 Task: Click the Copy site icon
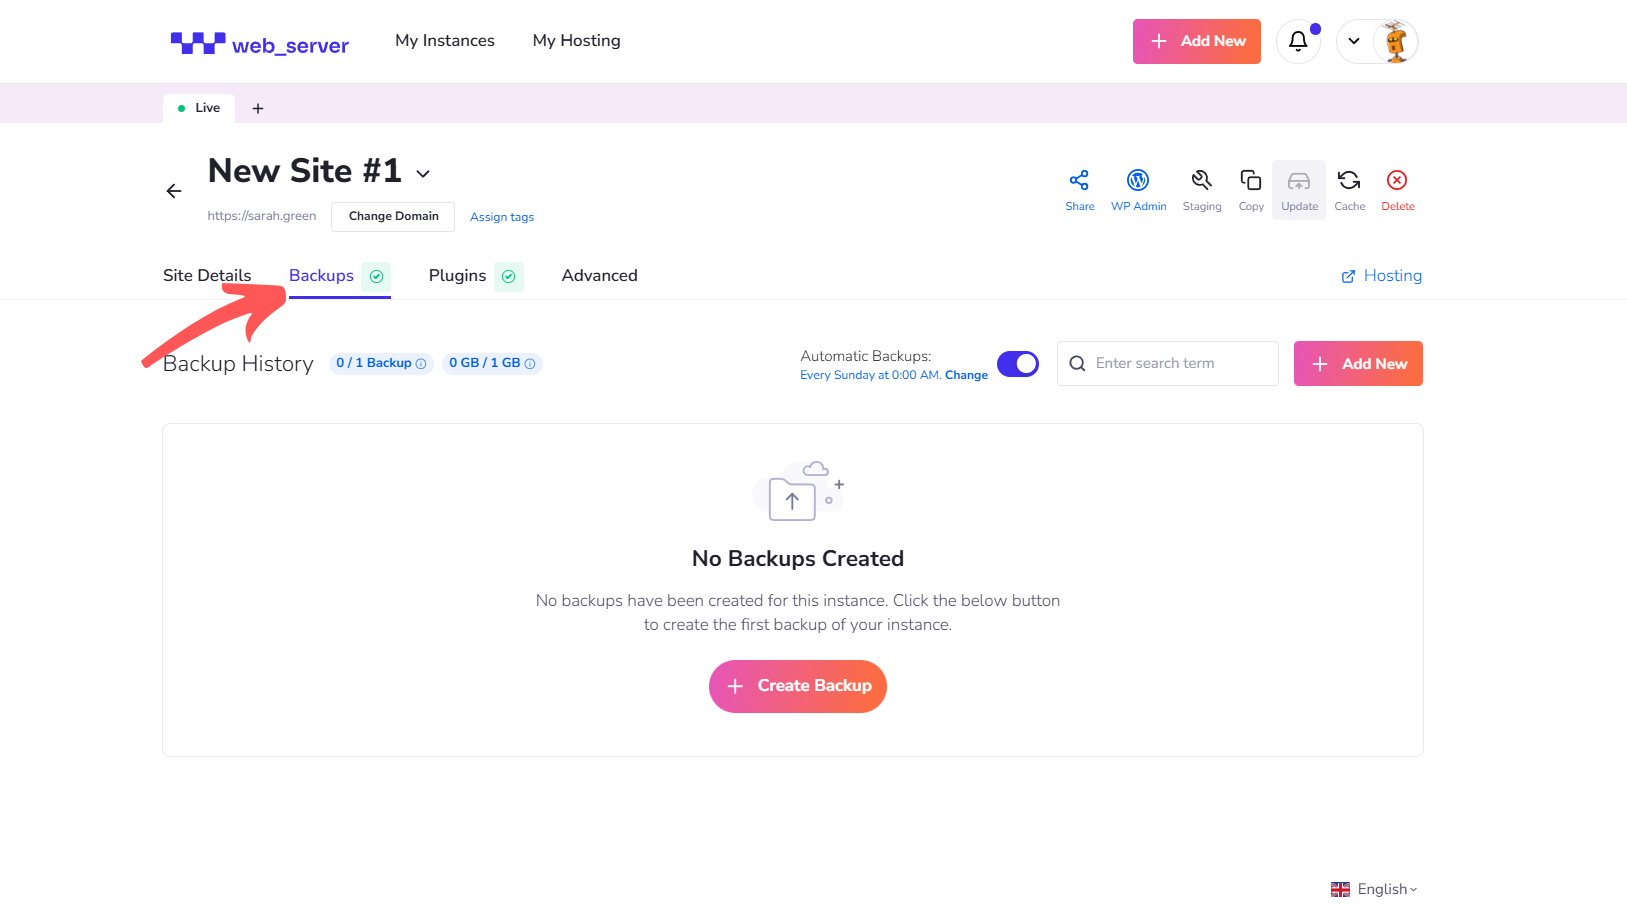click(1250, 181)
